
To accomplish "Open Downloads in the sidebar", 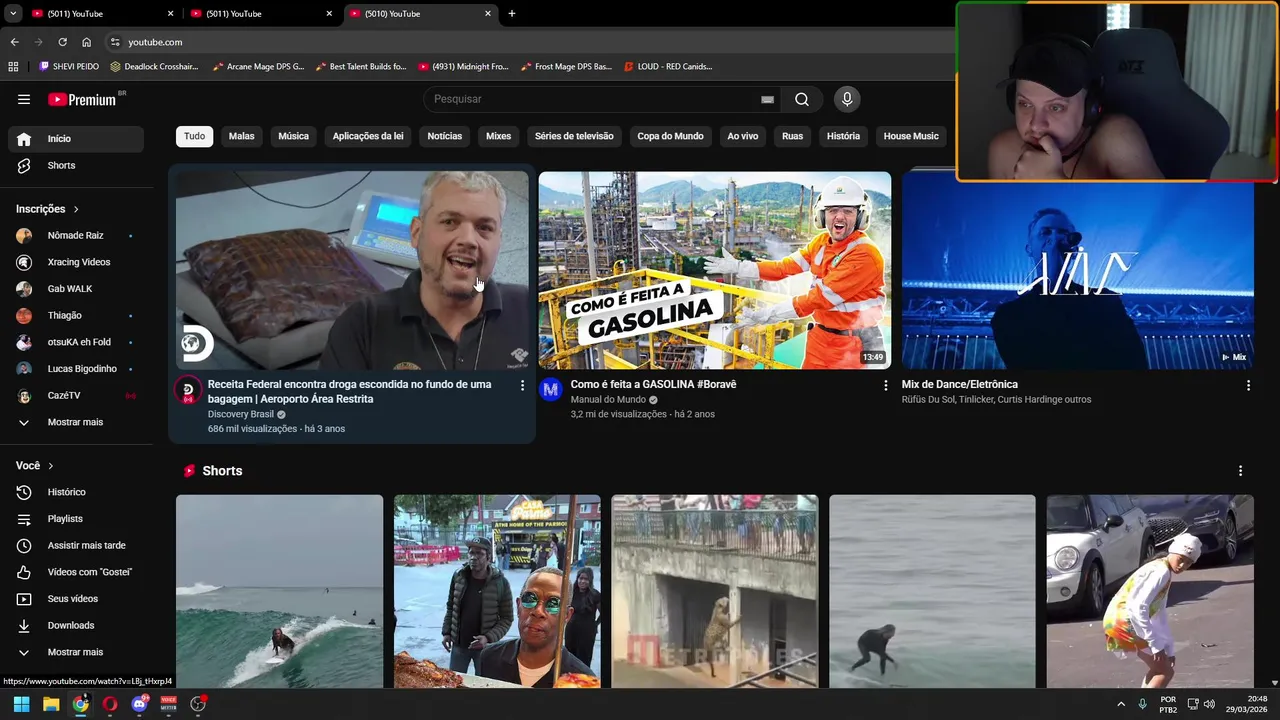I will tap(76, 625).
